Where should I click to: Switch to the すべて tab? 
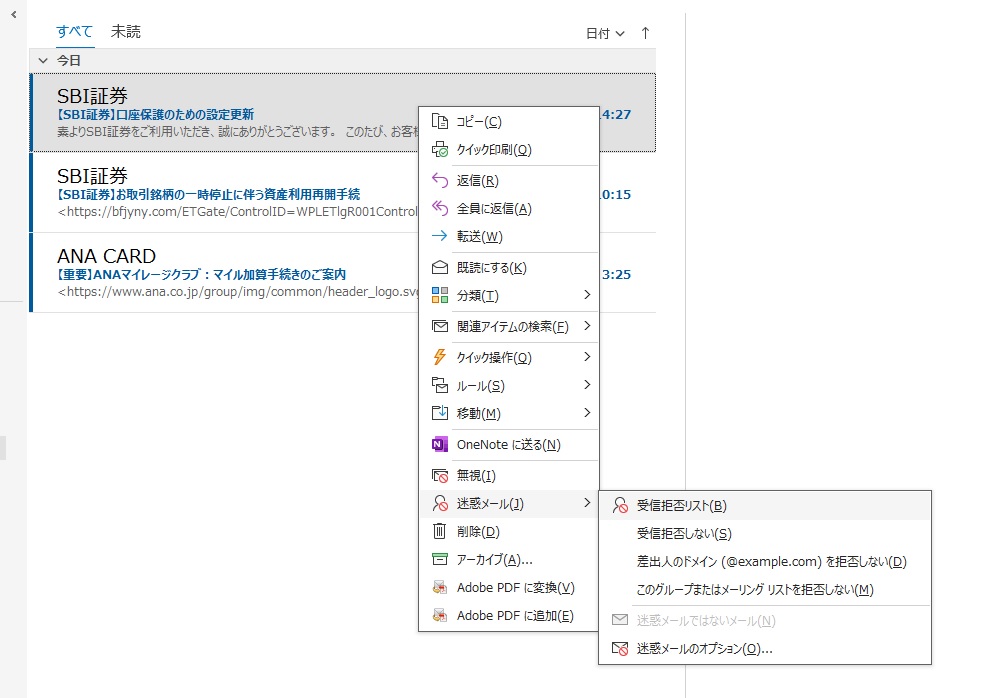[74, 31]
